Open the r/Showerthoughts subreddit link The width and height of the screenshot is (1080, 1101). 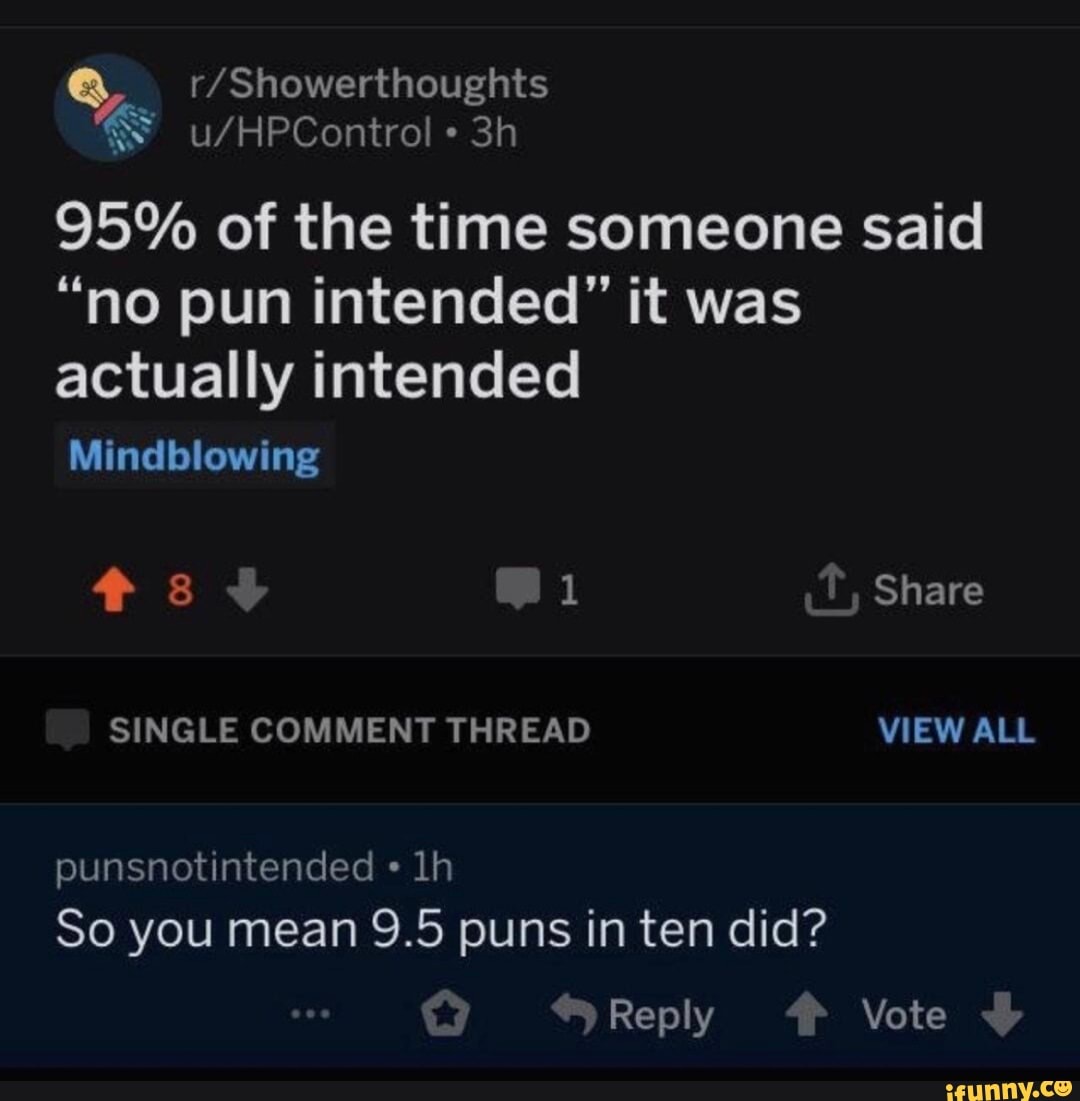pyautogui.click(x=369, y=85)
